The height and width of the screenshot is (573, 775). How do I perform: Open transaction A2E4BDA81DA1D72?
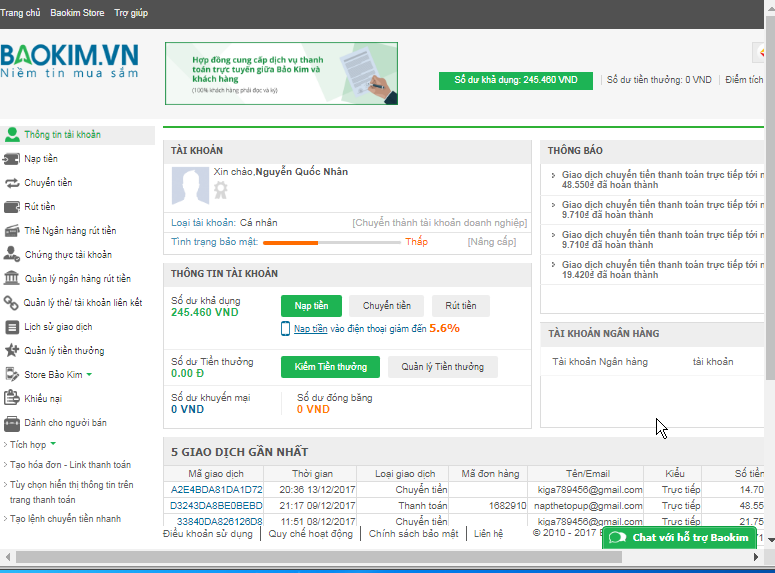pyautogui.click(x=216, y=489)
